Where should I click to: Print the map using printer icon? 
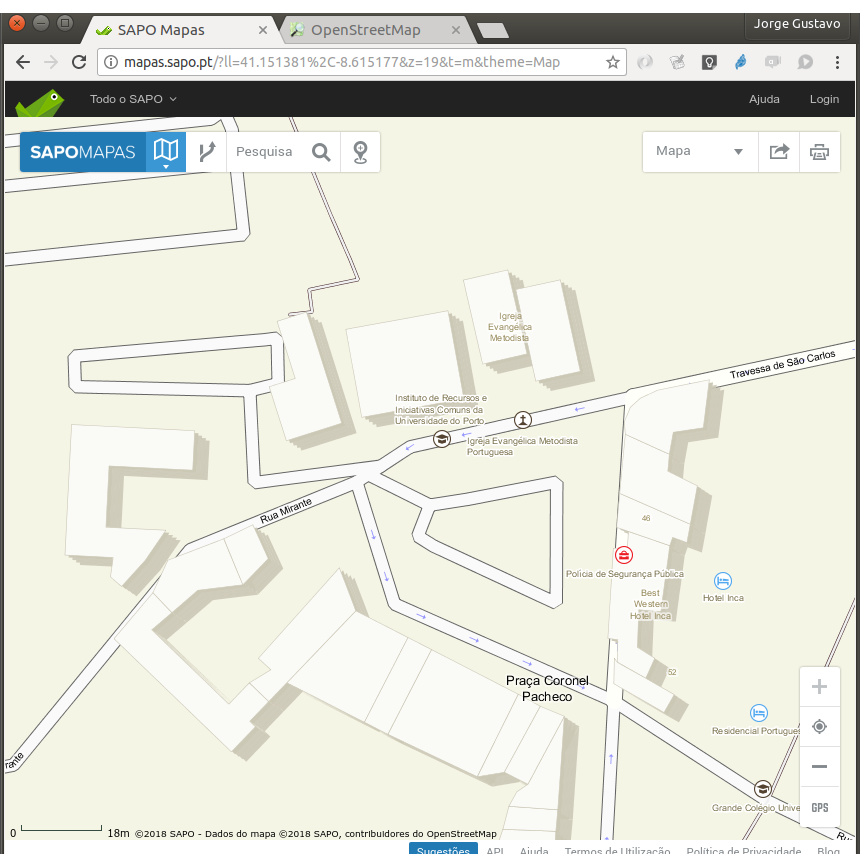(819, 152)
